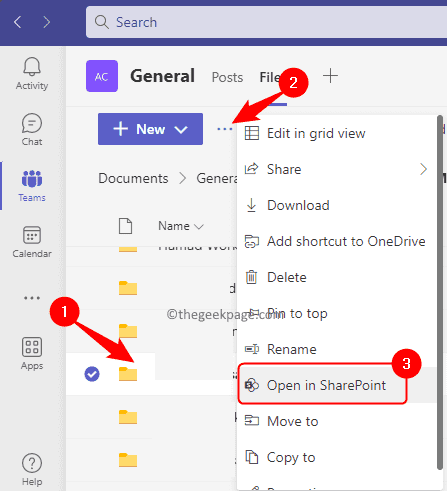The image size is (447, 491).
Task: Choose Pin to top
Action: 337,313
